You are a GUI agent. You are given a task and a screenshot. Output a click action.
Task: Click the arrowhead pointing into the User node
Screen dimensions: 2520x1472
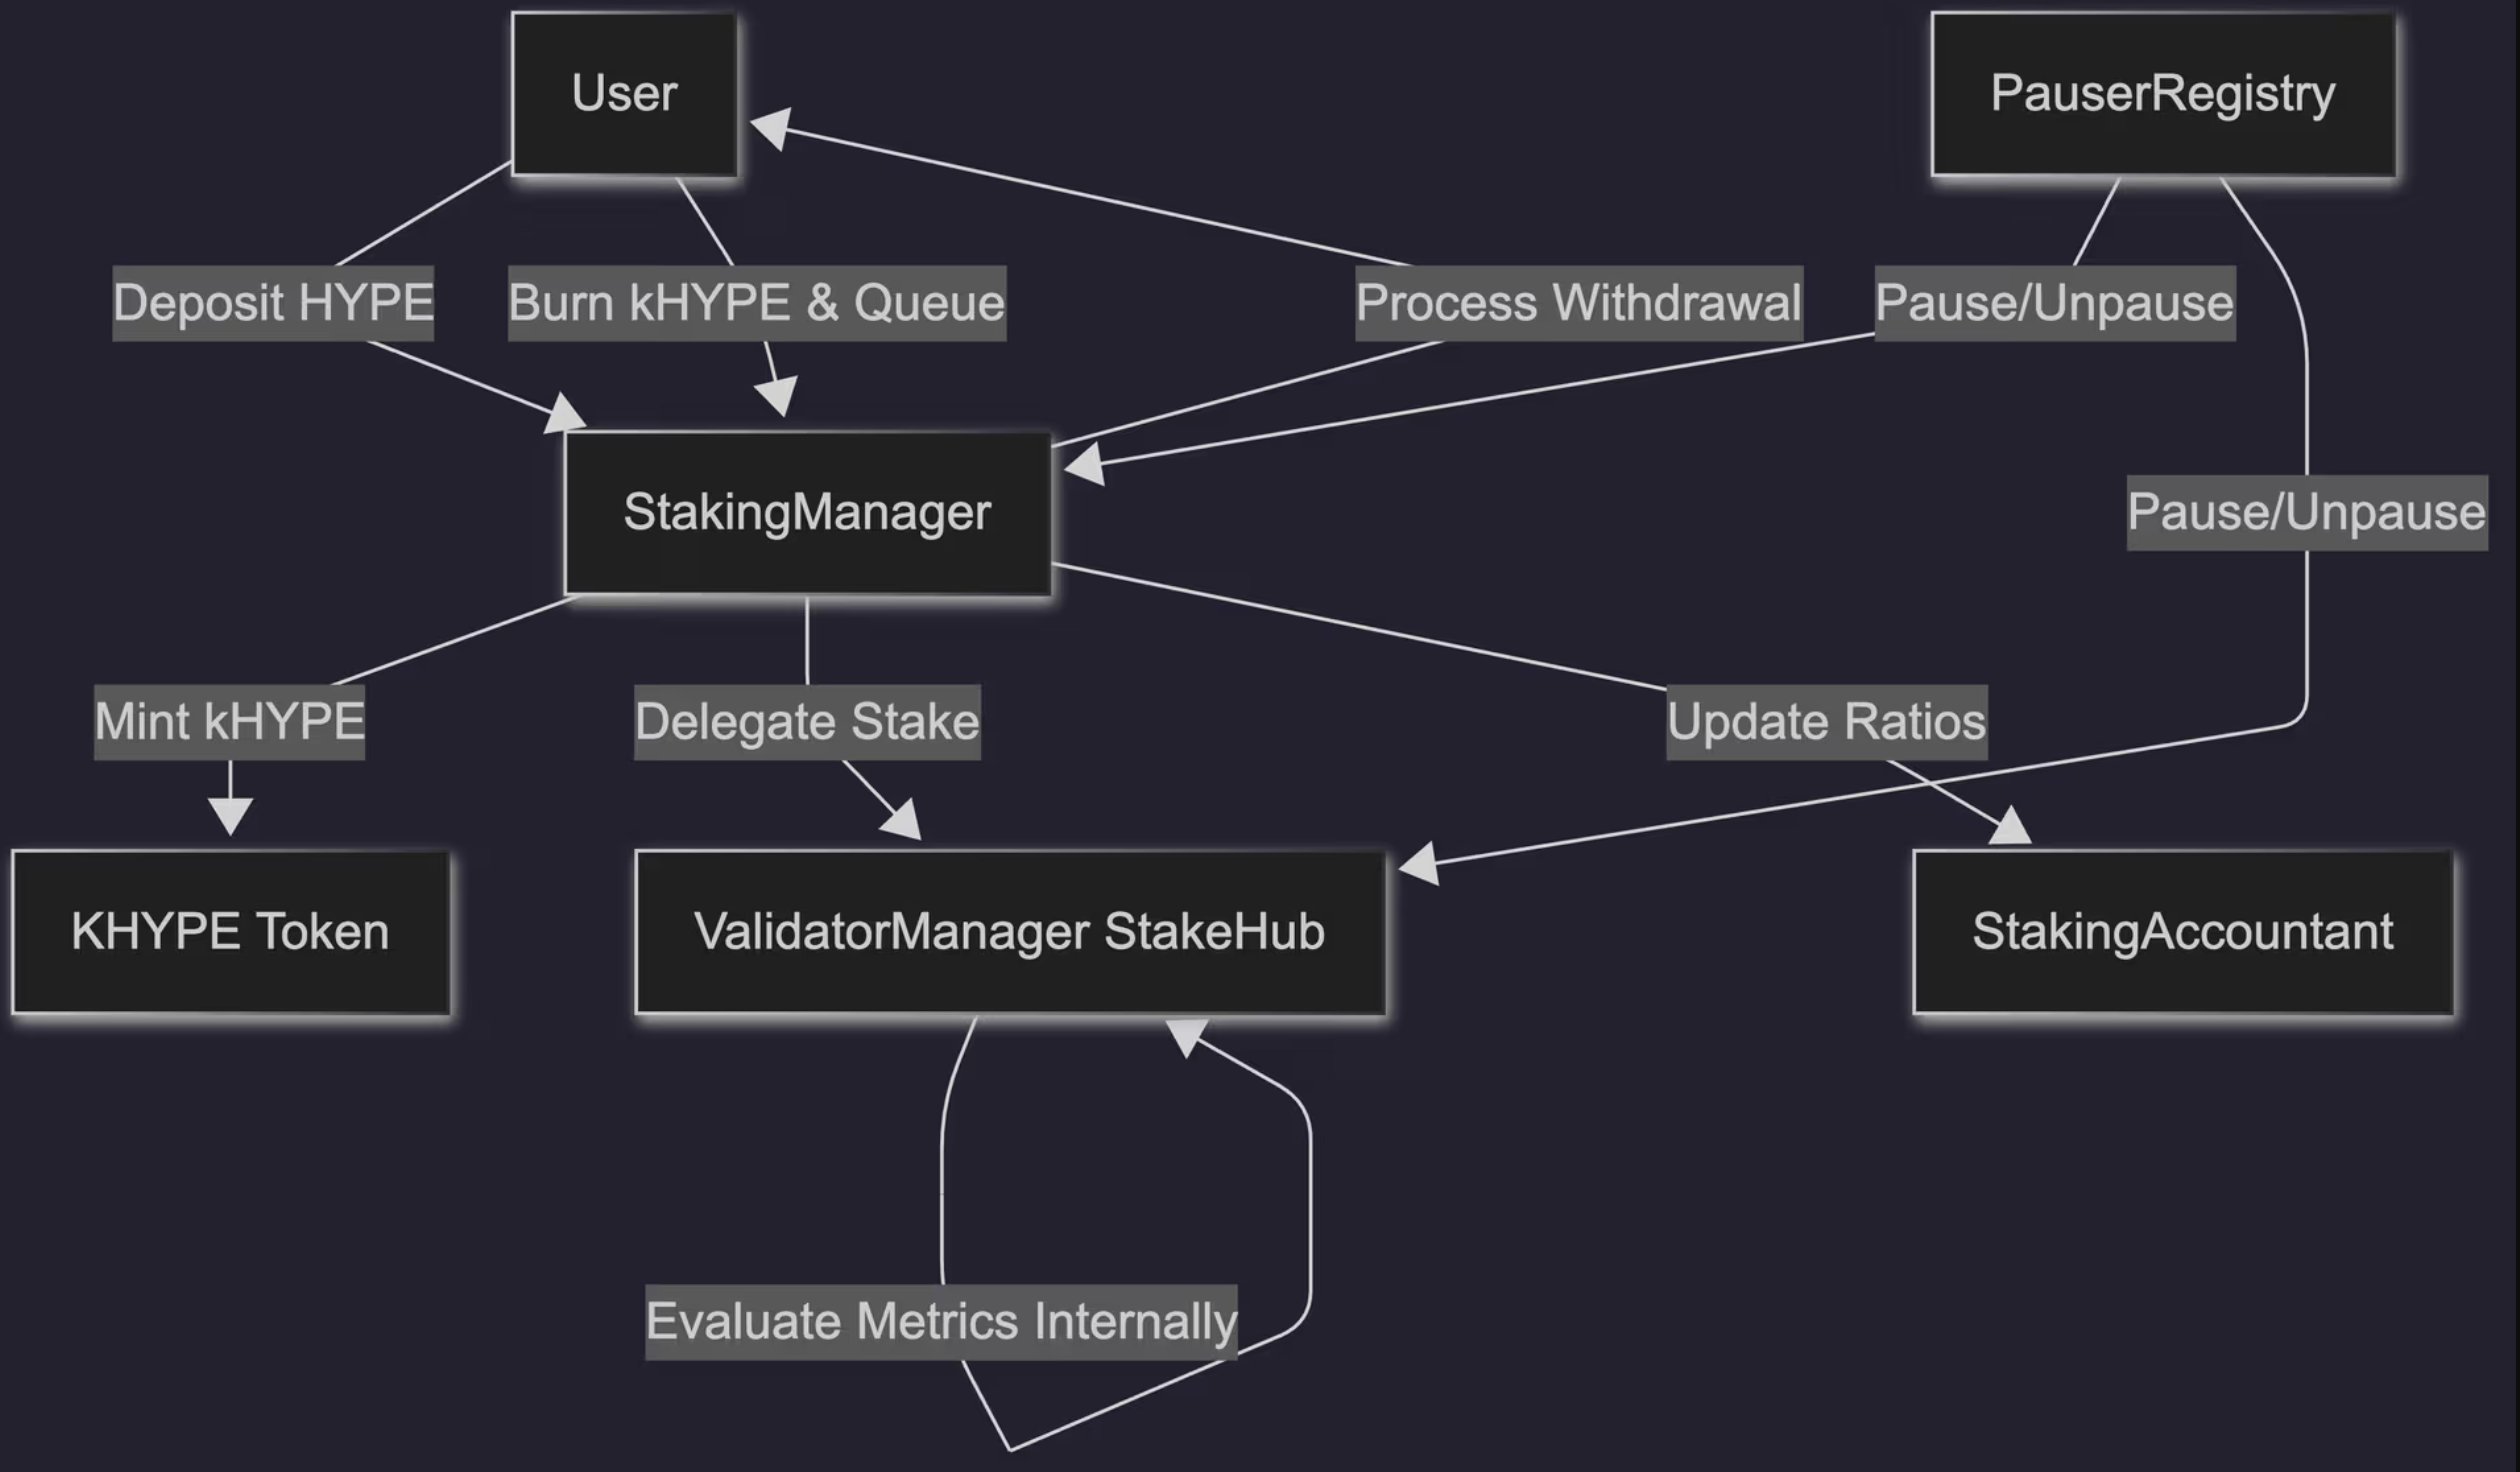click(770, 130)
